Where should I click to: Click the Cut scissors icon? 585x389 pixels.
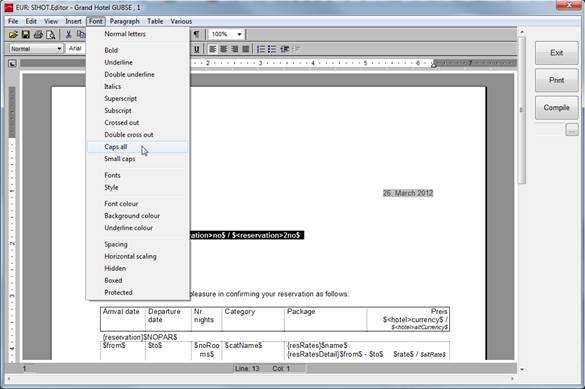tap(68, 35)
